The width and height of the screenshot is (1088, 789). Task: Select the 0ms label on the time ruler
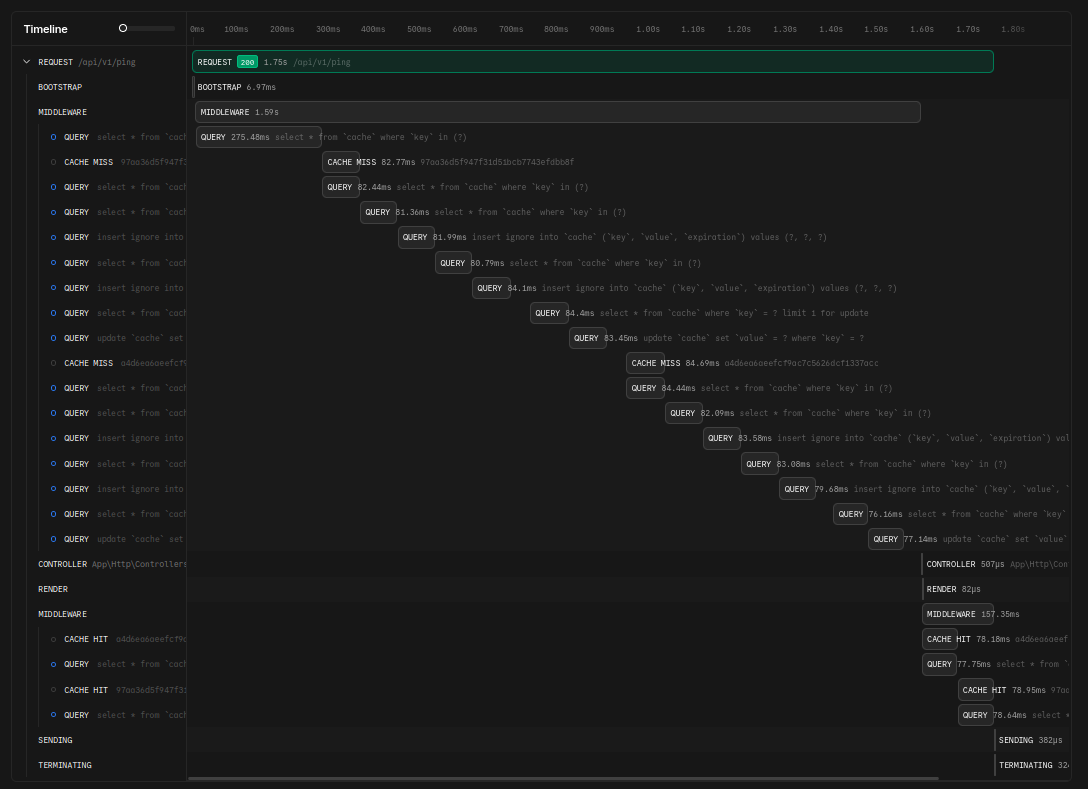pyautogui.click(x=197, y=29)
